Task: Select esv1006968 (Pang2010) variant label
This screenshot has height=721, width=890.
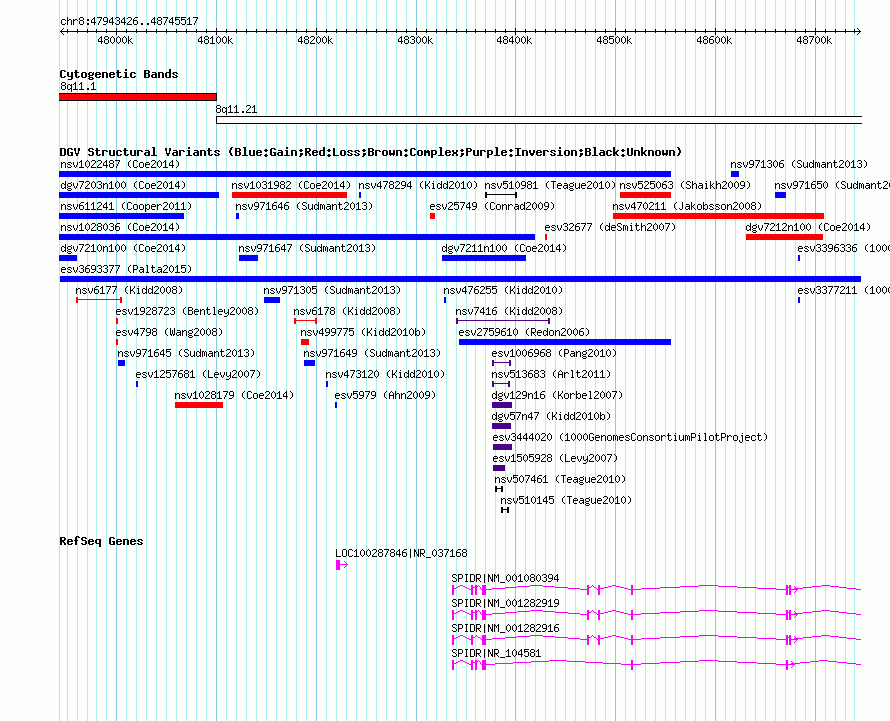Action: pos(554,353)
